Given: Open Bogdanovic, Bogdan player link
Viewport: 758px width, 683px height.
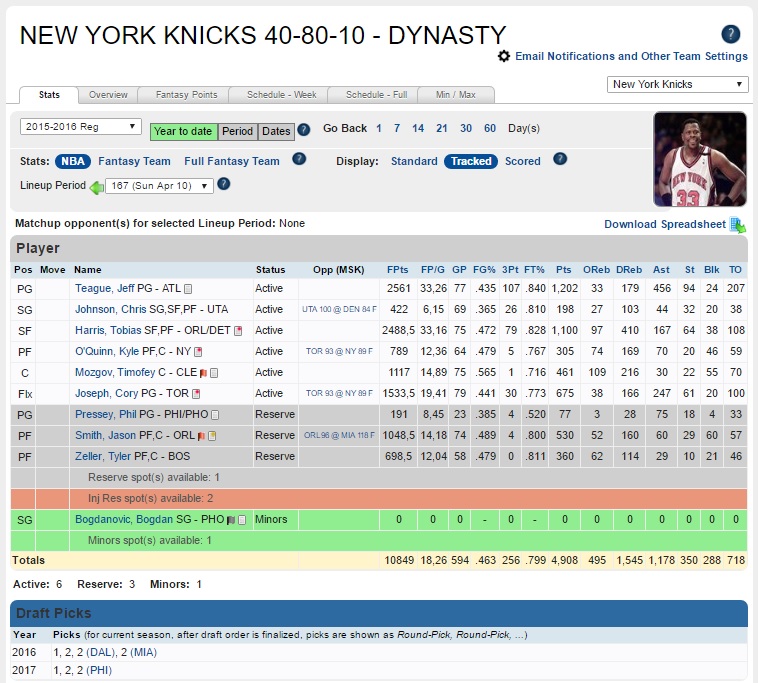Looking at the screenshot, I should point(124,520).
